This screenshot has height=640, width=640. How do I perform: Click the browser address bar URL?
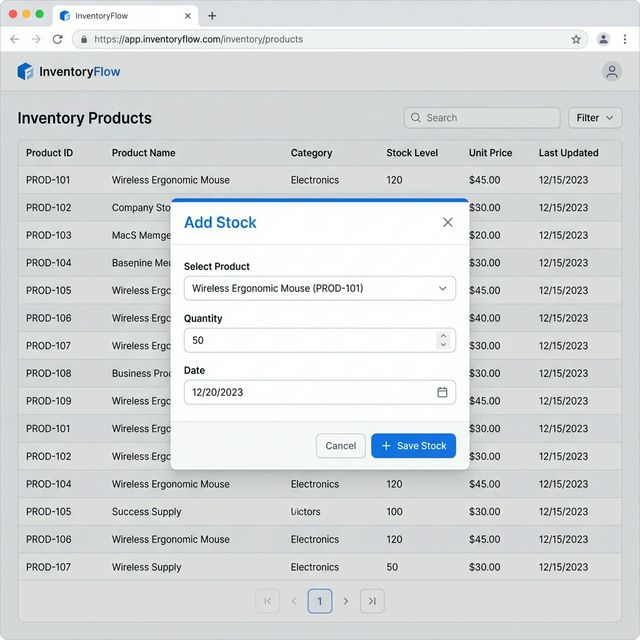[198, 39]
